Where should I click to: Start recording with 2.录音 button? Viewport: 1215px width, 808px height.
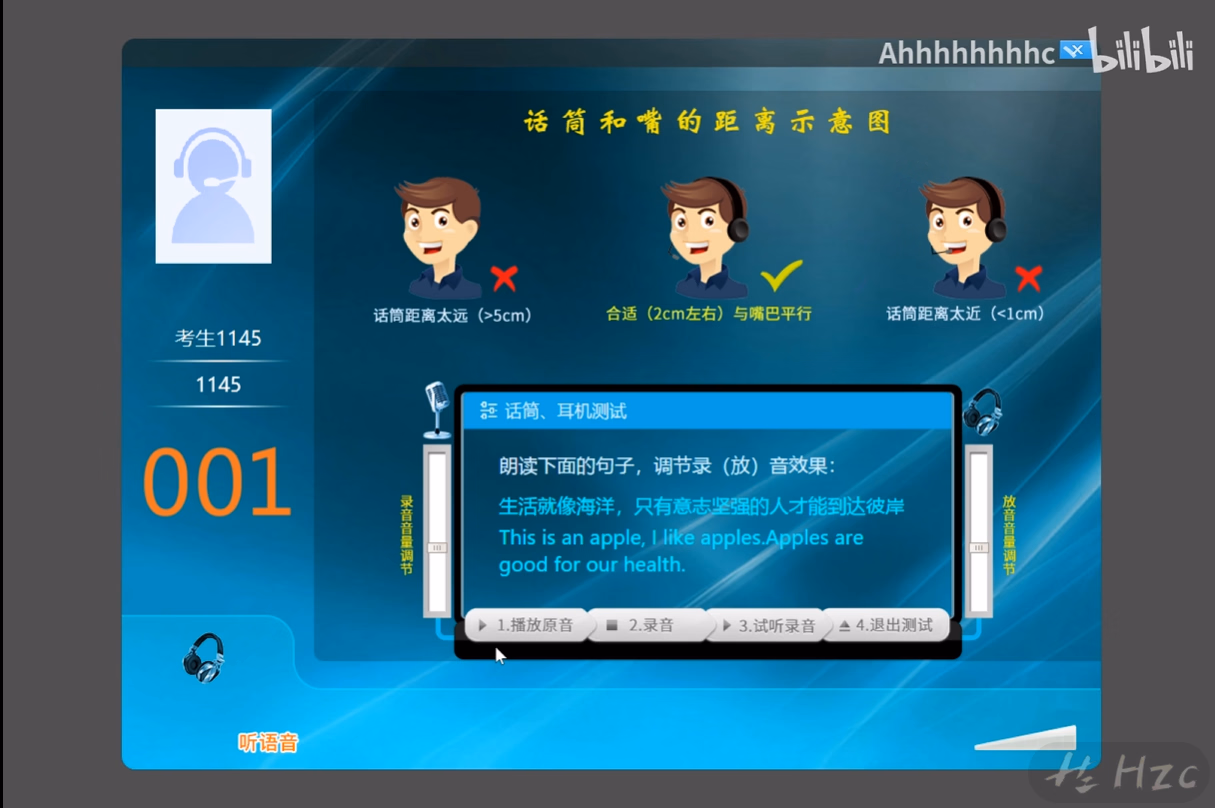click(x=646, y=625)
